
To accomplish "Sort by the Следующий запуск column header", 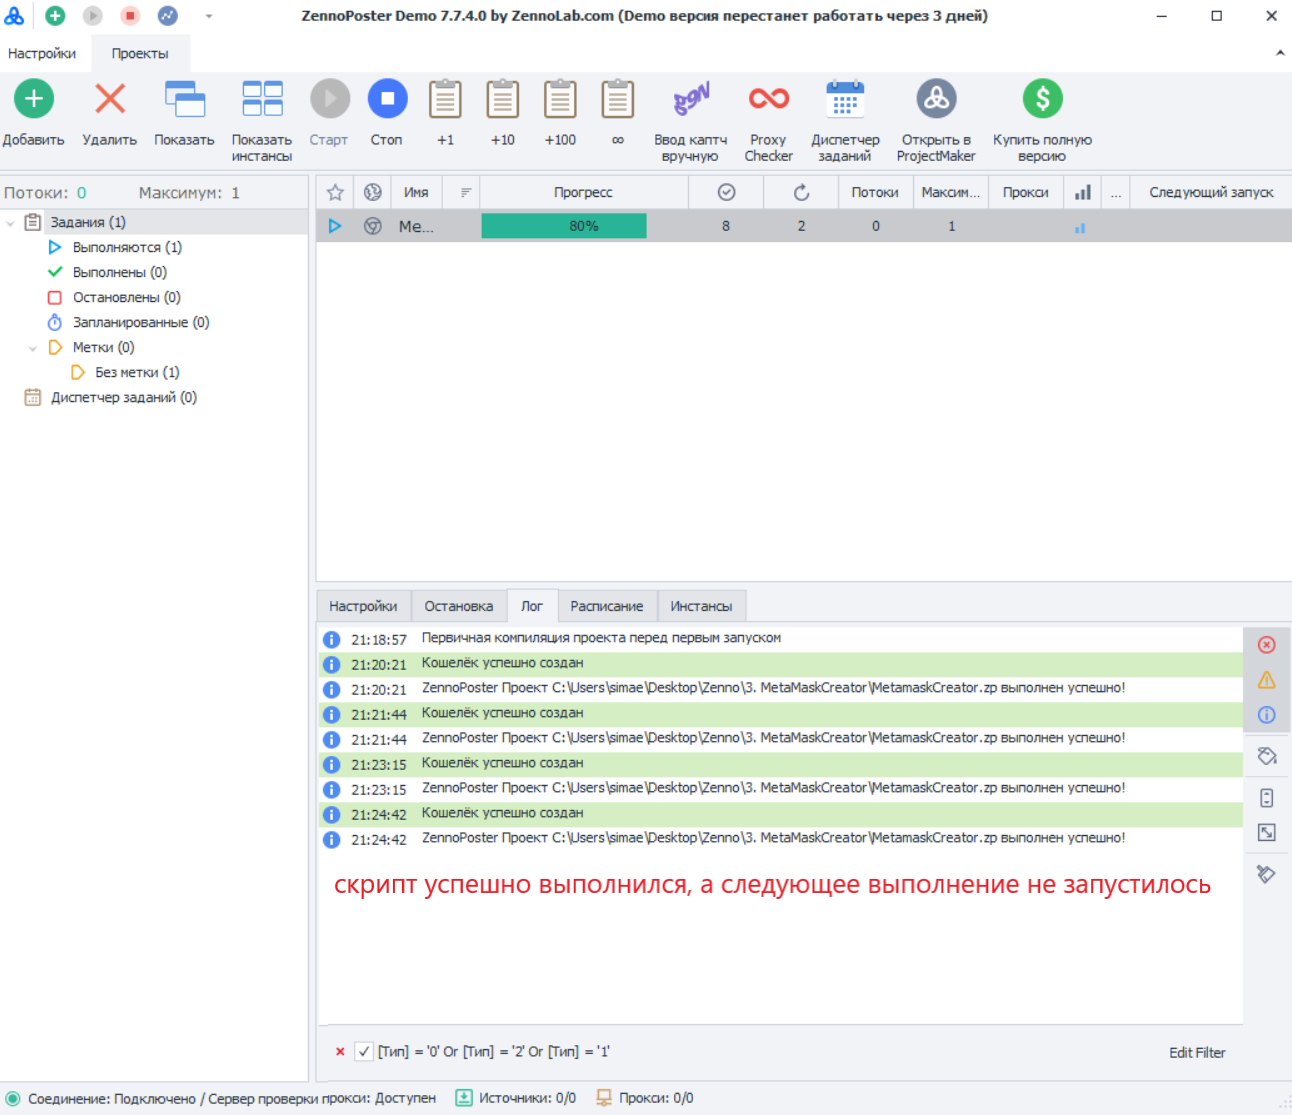I will pos(1211,192).
